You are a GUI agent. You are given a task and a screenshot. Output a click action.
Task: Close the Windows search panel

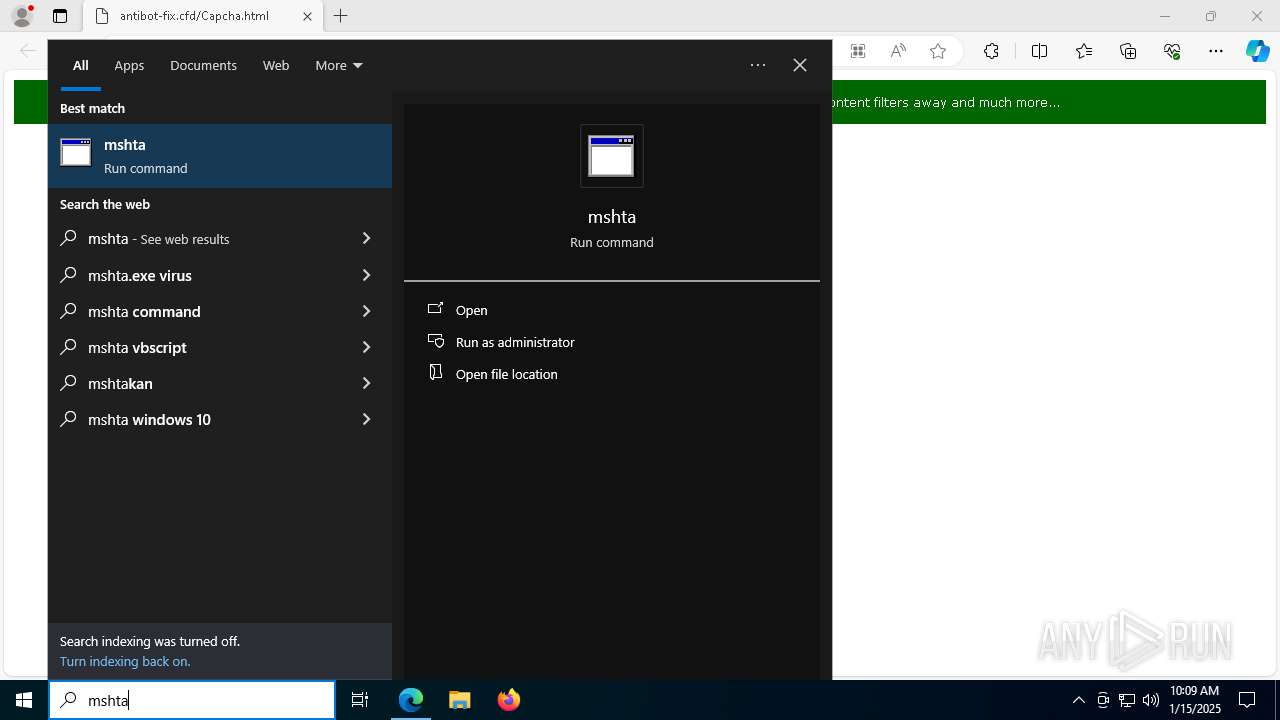click(800, 65)
